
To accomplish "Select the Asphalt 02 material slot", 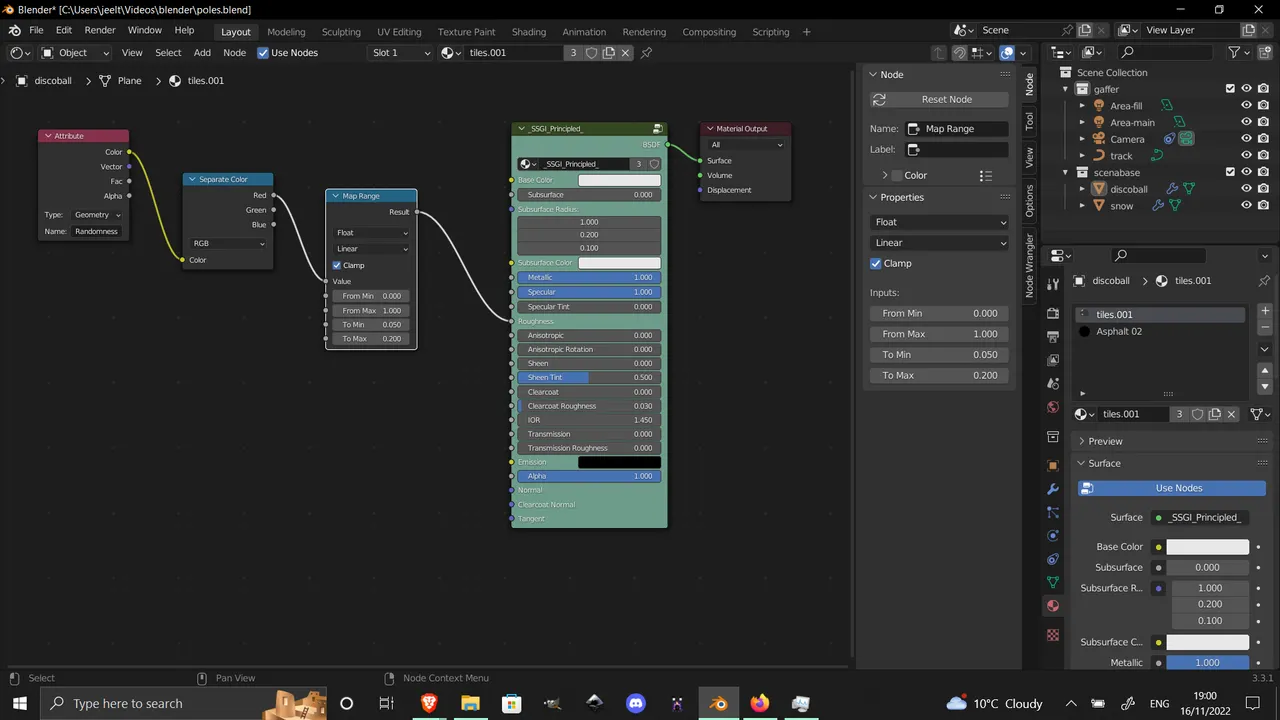I will tap(1160, 331).
